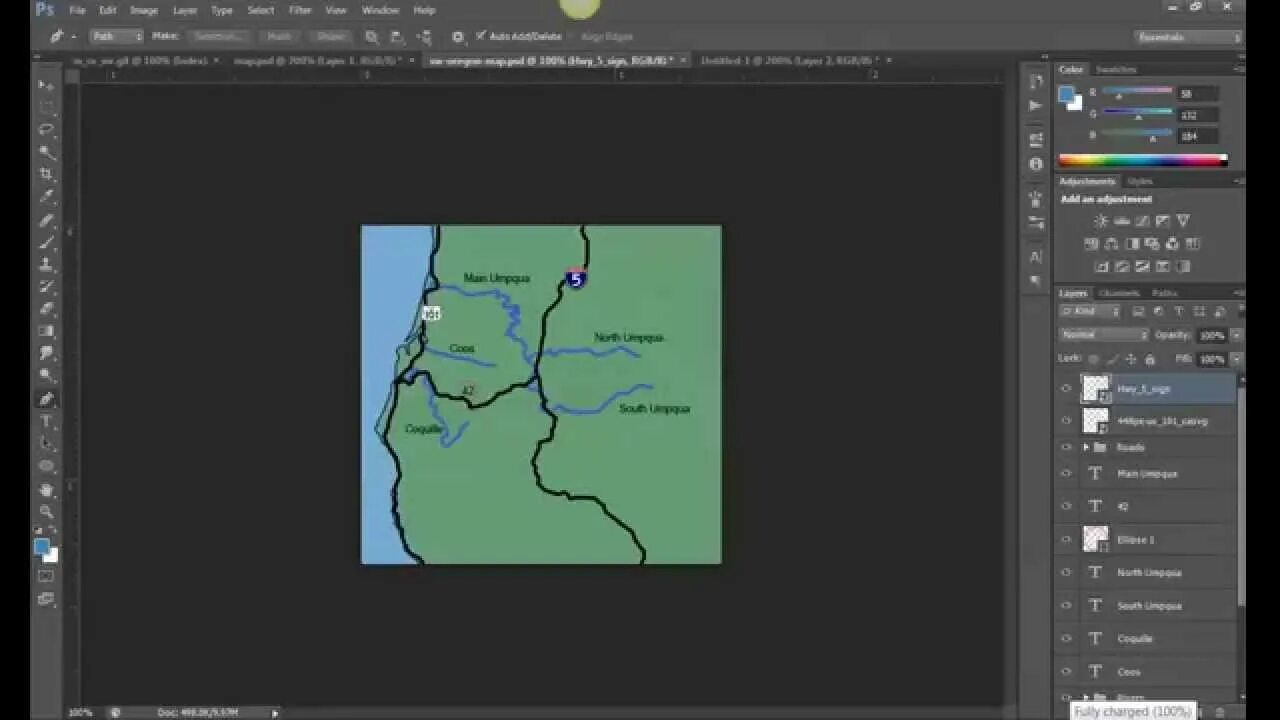The height and width of the screenshot is (720, 1280).
Task: Select the Spot Healing Brush tool
Action: point(46,220)
